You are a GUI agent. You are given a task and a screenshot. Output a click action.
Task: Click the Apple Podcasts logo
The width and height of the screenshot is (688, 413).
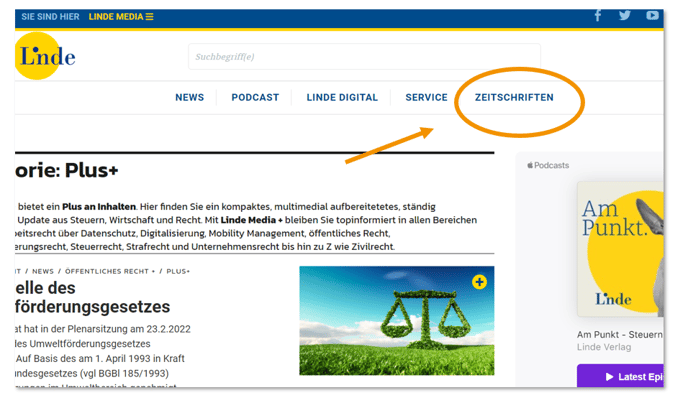pos(548,165)
